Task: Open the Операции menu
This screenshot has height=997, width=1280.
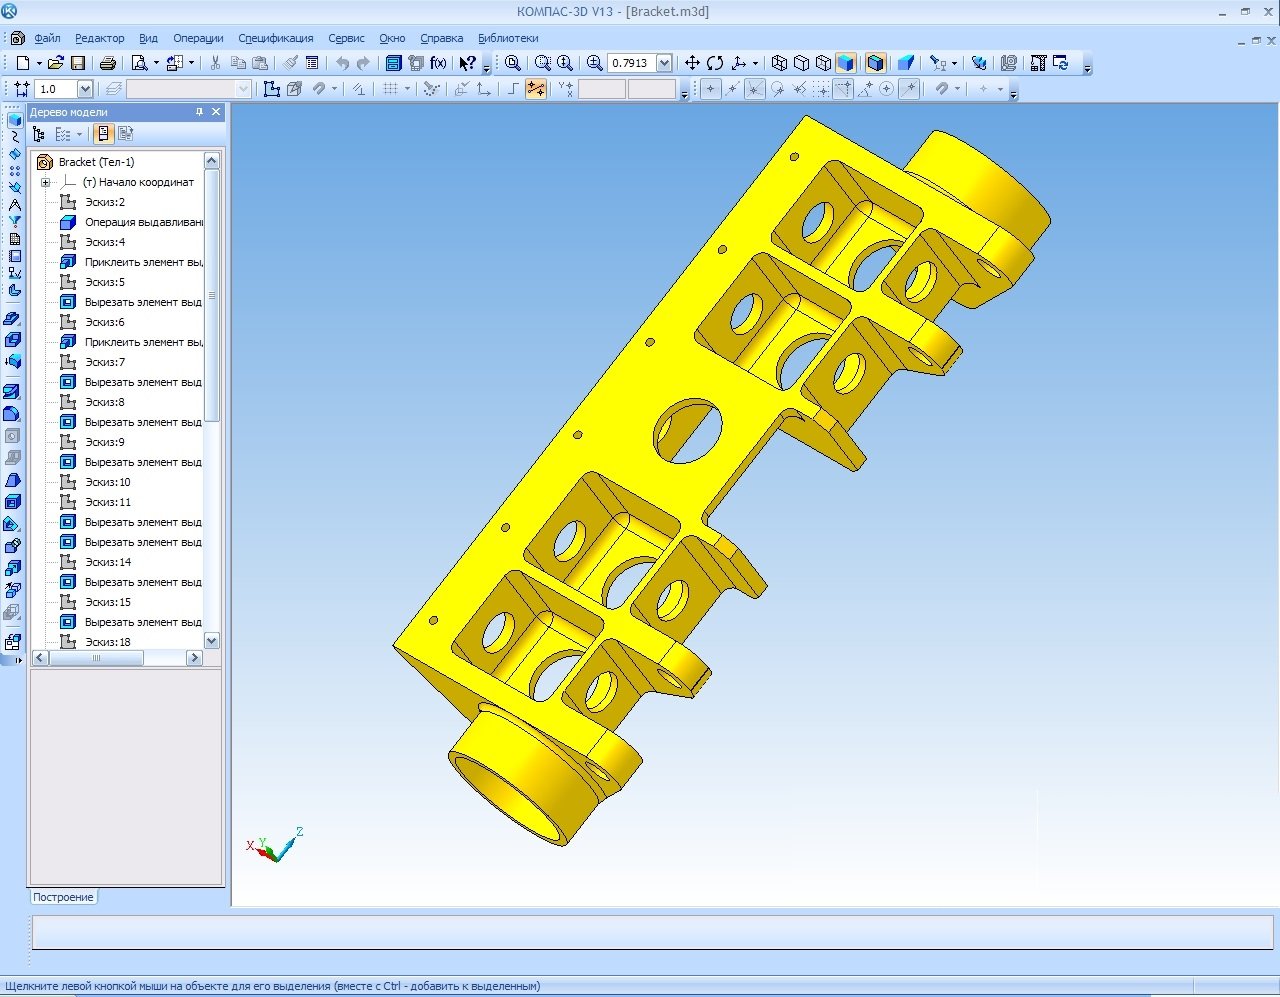Action: [x=198, y=38]
